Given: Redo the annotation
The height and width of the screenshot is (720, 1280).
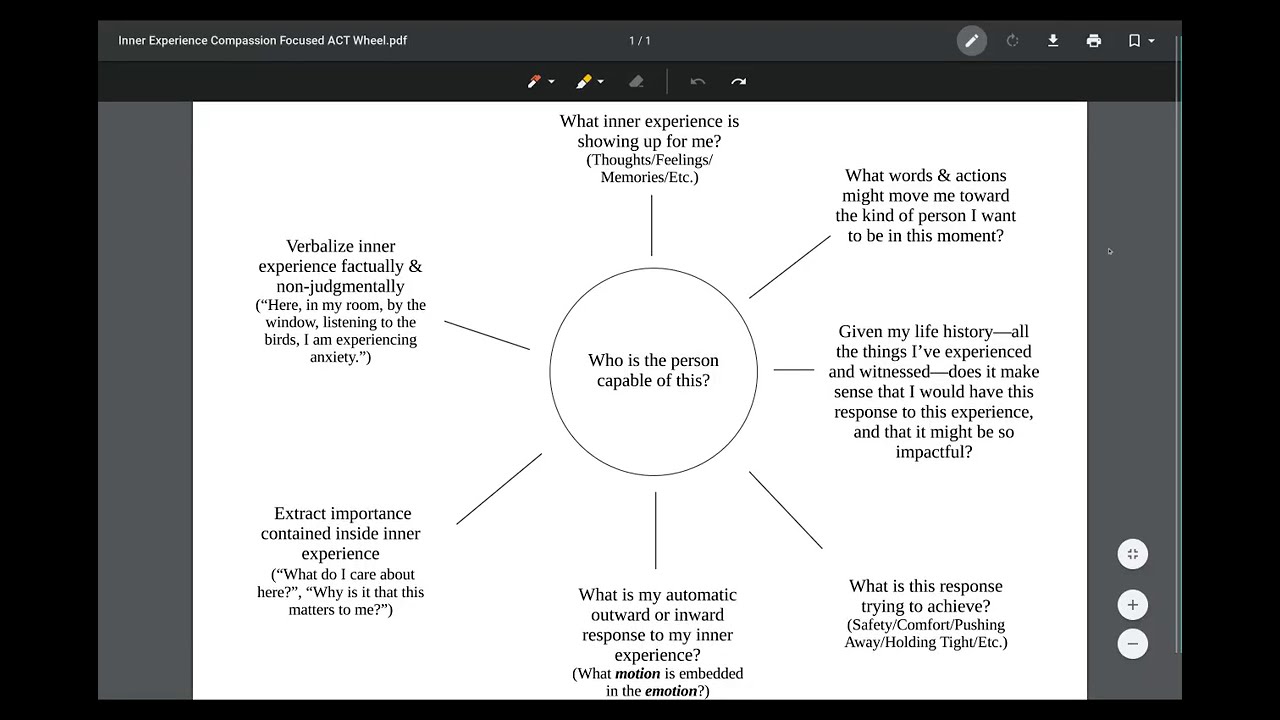Looking at the screenshot, I should click(739, 82).
